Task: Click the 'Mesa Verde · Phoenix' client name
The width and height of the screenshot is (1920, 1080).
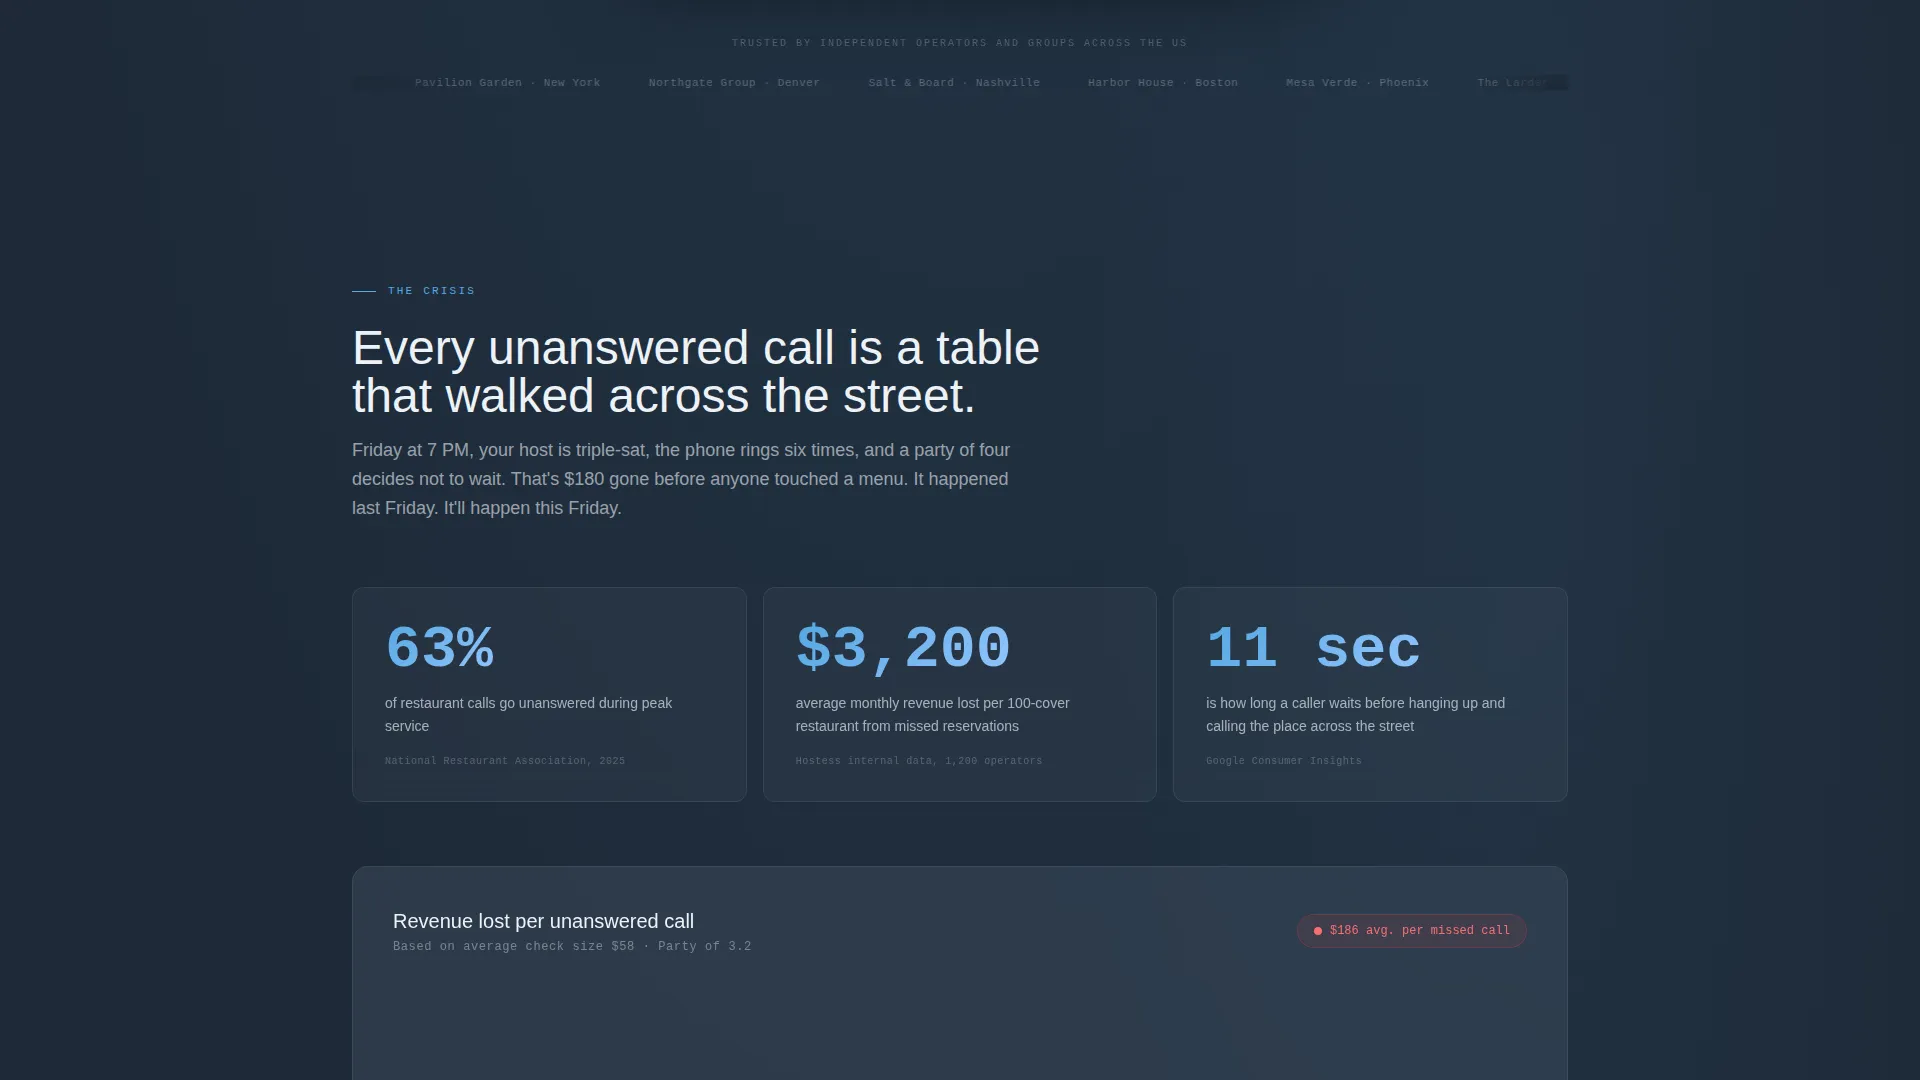Action: (x=1357, y=83)
